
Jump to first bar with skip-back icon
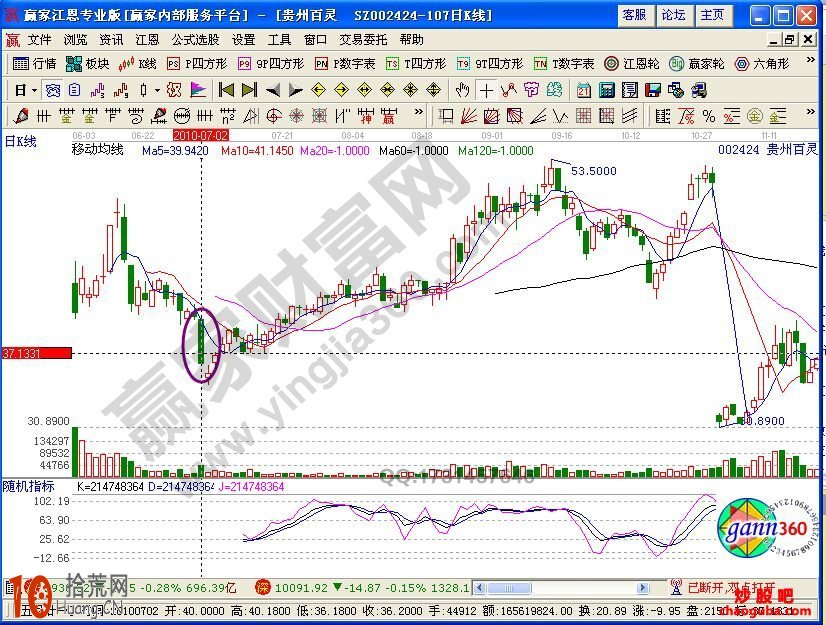(226, 91)
